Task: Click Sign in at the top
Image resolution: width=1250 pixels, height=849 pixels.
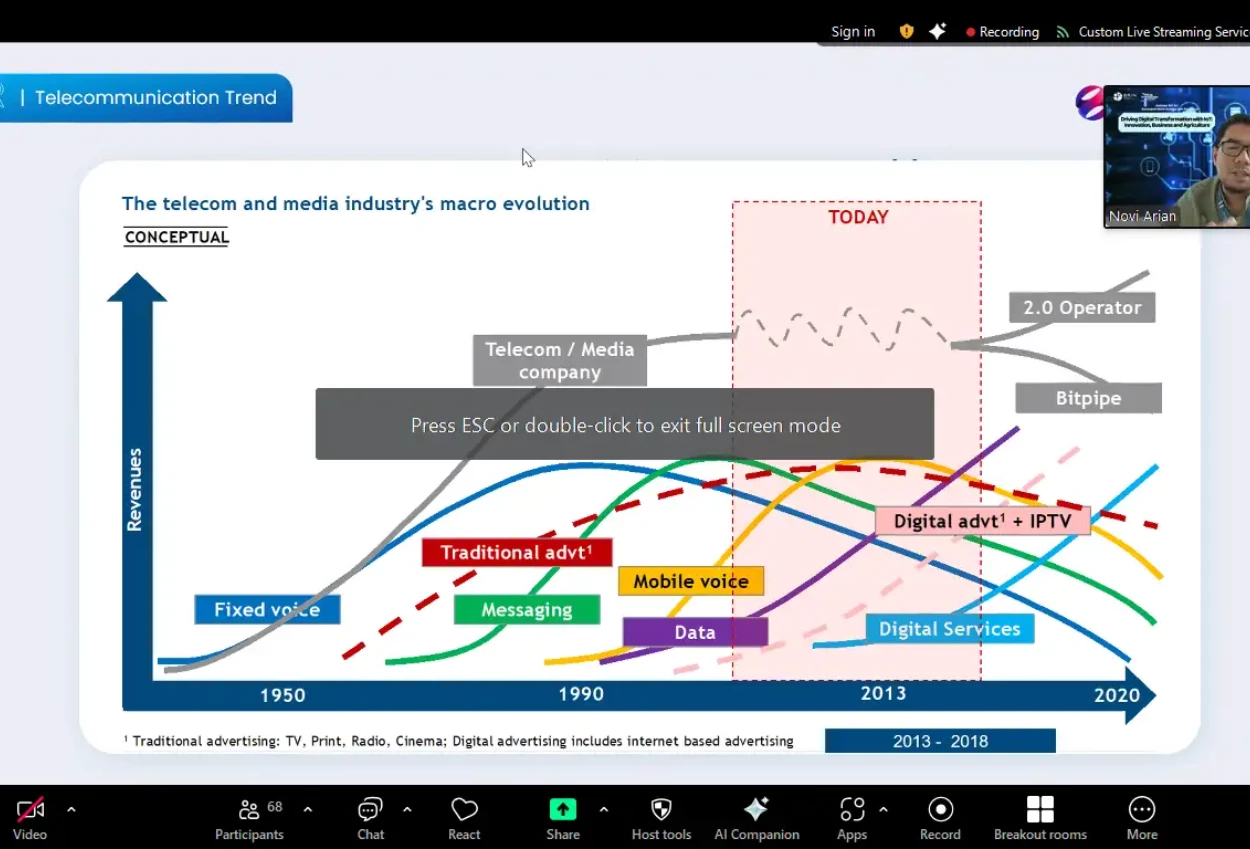Action: coord(853,32)
